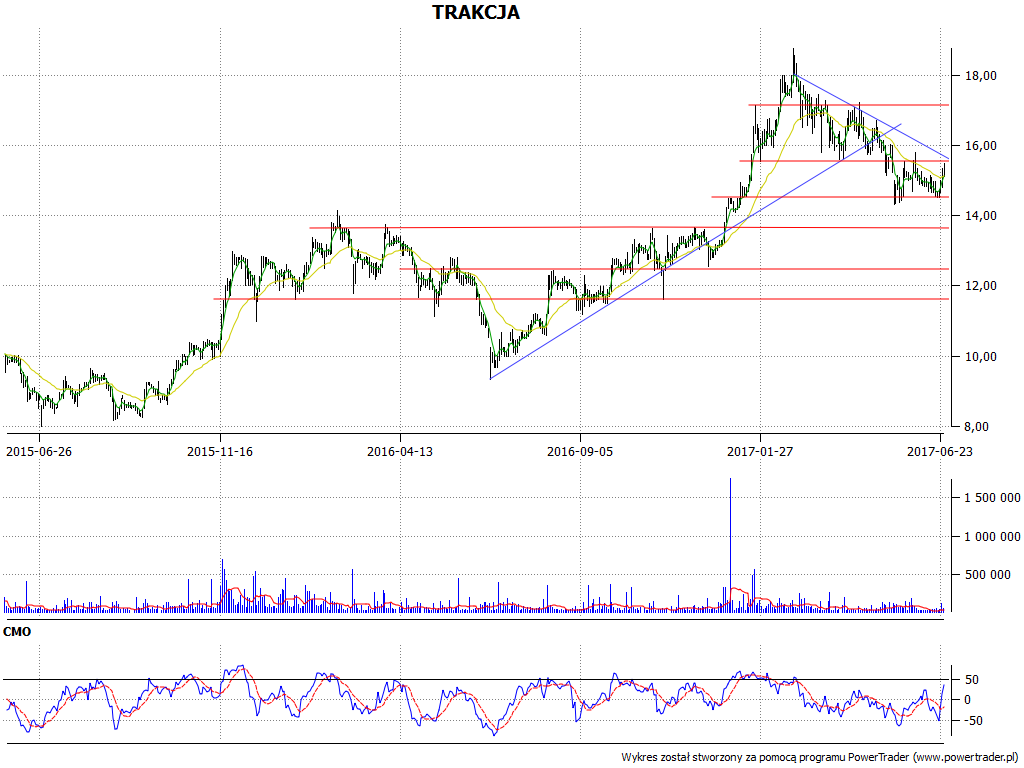
Task: Click the 2017-01-27 date label
Action: (x=760, y=451)
